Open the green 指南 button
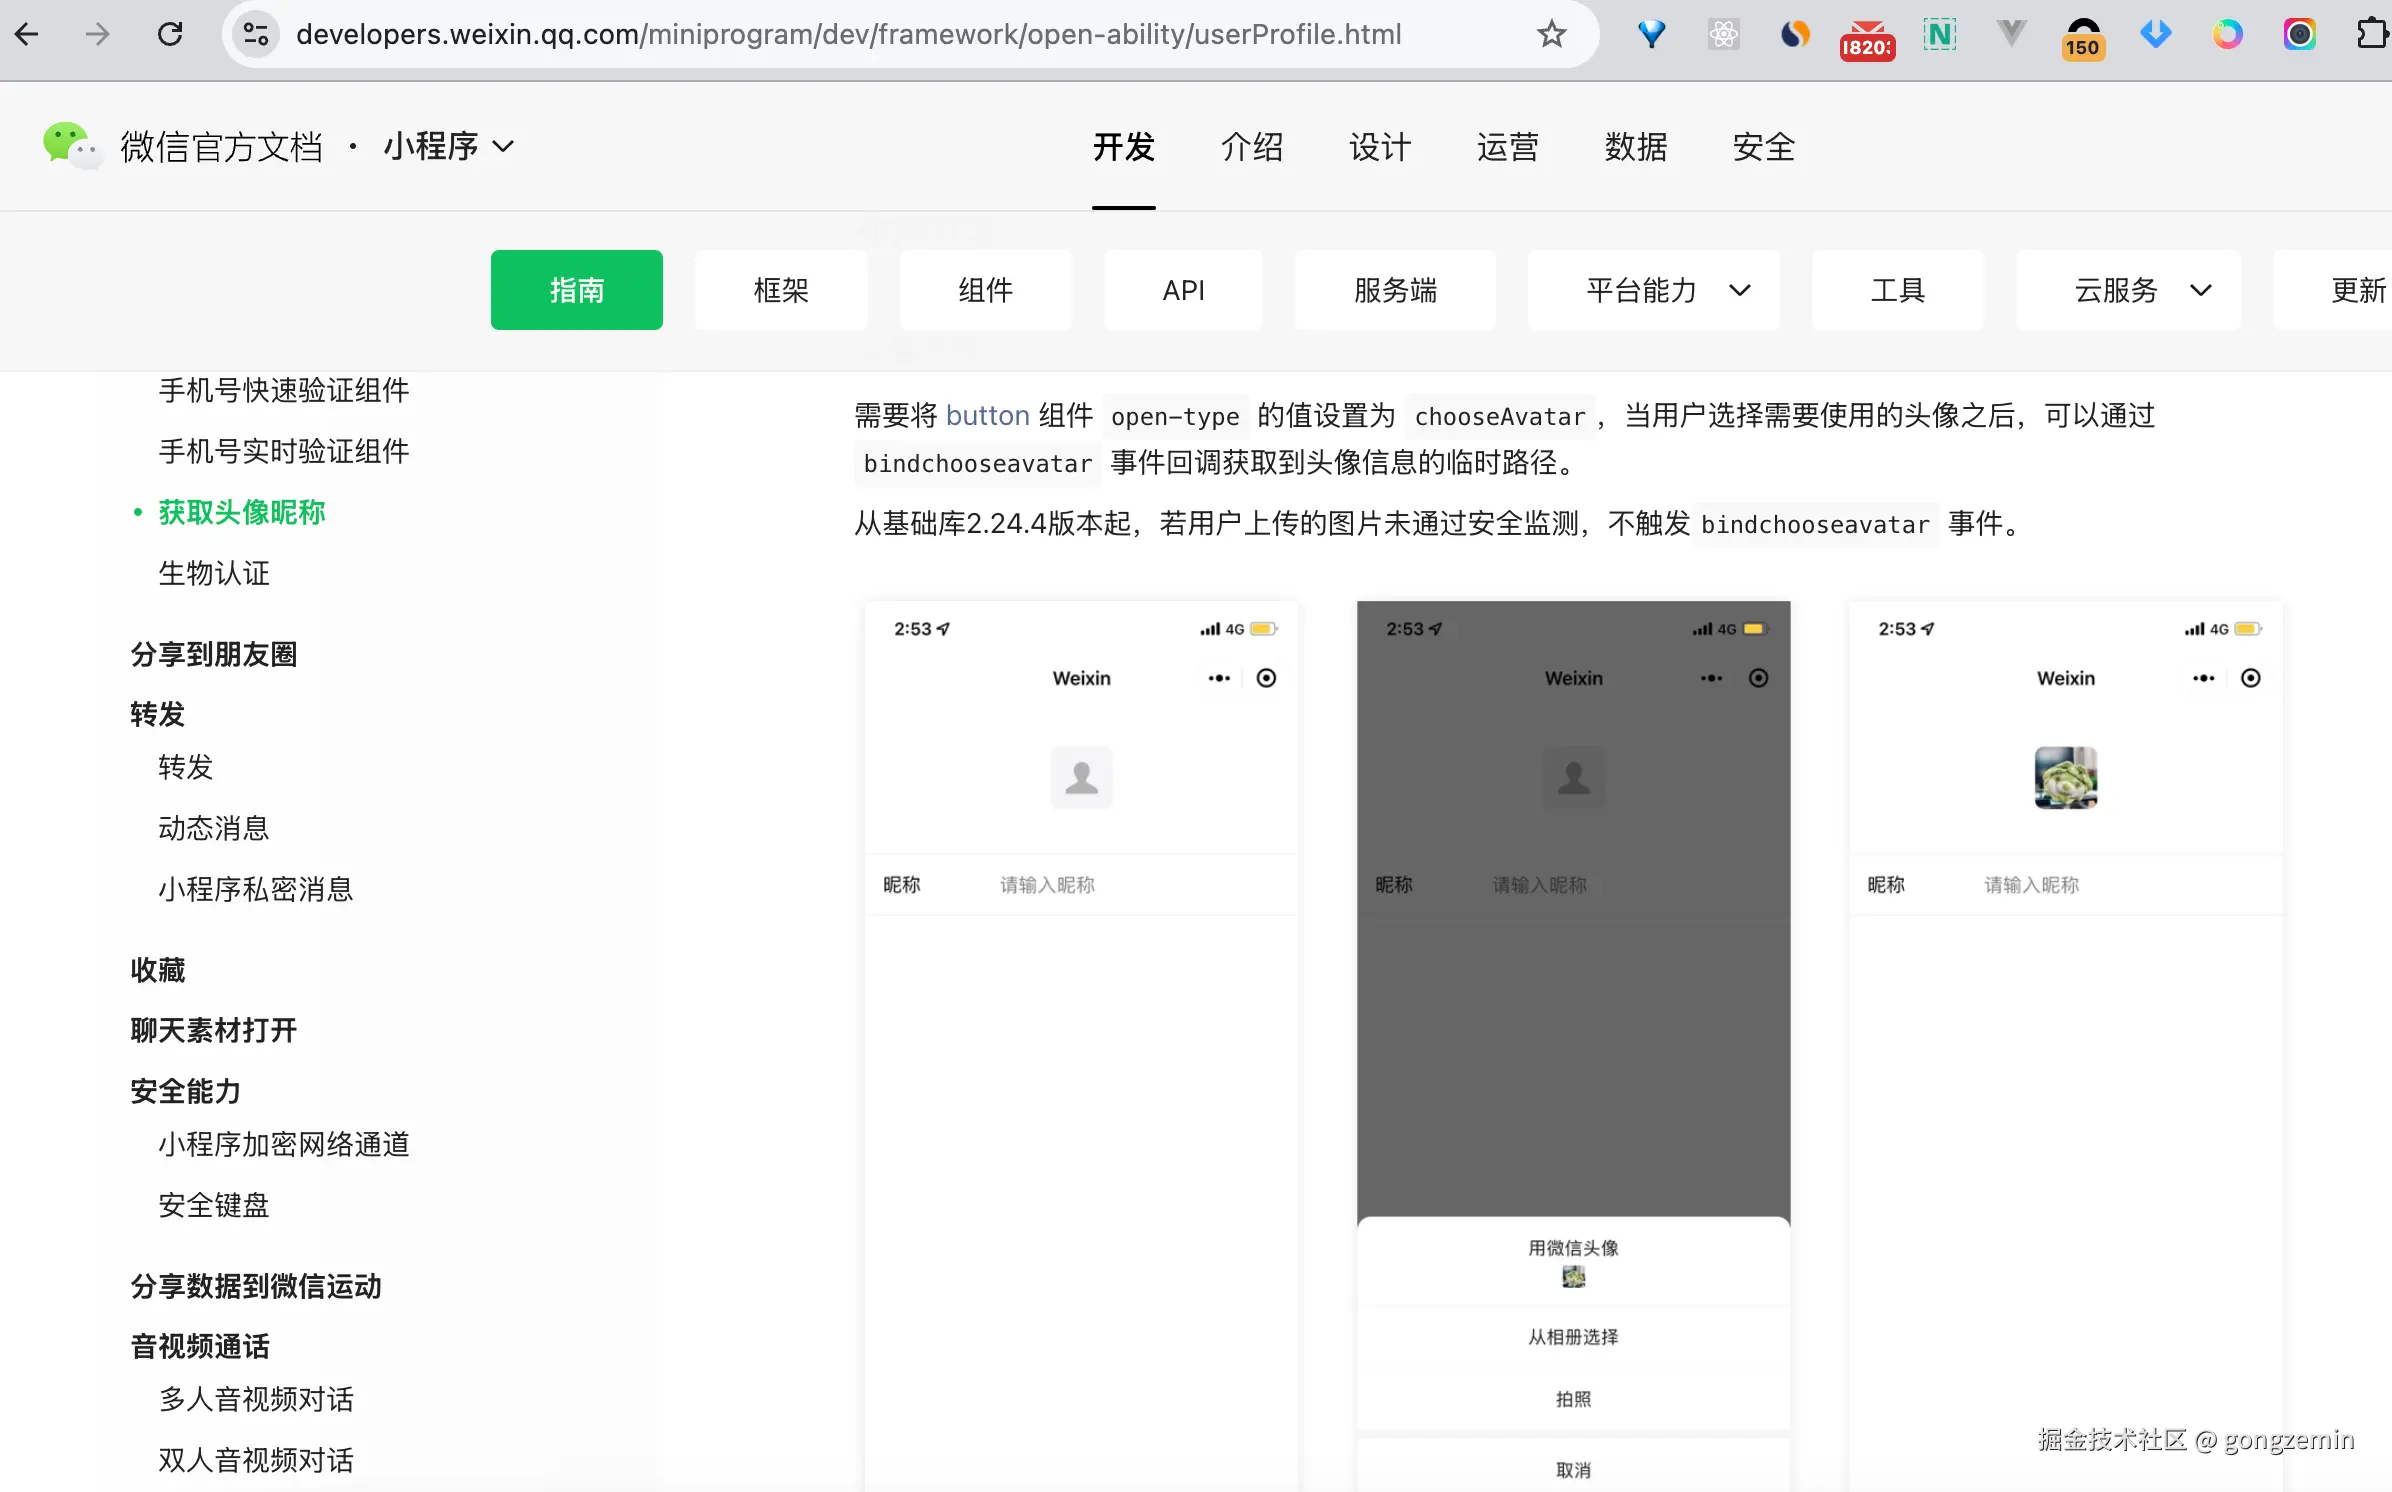The image size is (2392, 1492). tap(576, 290)
